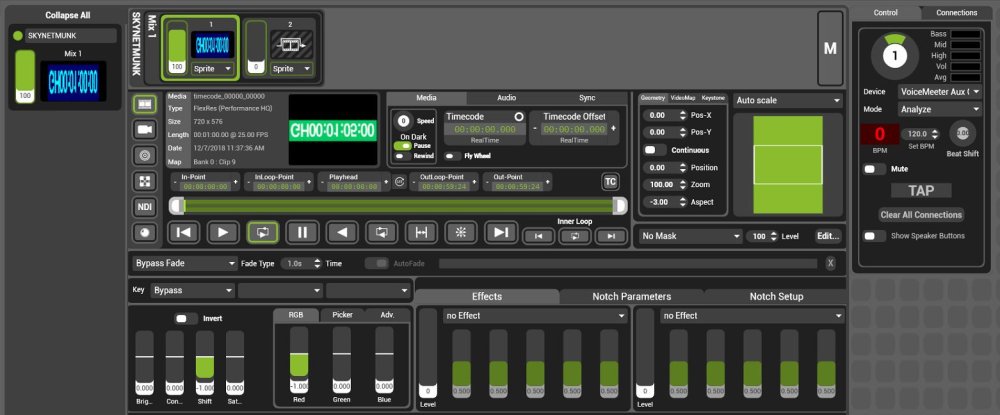Click the audio channel 1 dial
The height and width of the screenshot is (415, 1000).
click(x=895, y=55)
